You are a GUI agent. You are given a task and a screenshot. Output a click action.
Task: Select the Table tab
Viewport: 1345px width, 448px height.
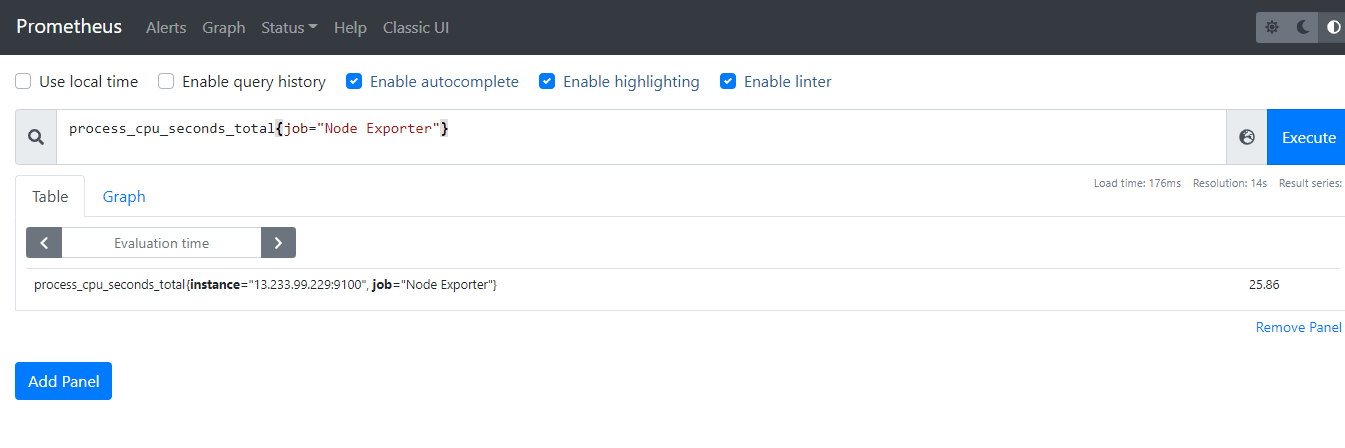(50, 197)
